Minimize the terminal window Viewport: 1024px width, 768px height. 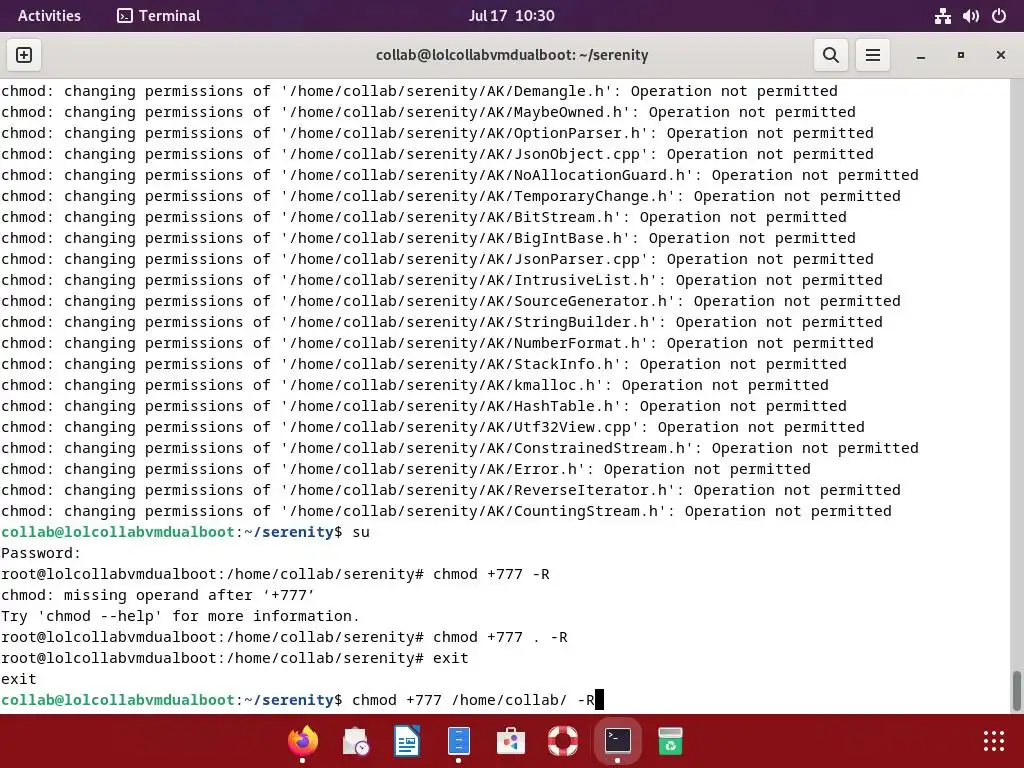pyautogui.click(x=921, y=56)
